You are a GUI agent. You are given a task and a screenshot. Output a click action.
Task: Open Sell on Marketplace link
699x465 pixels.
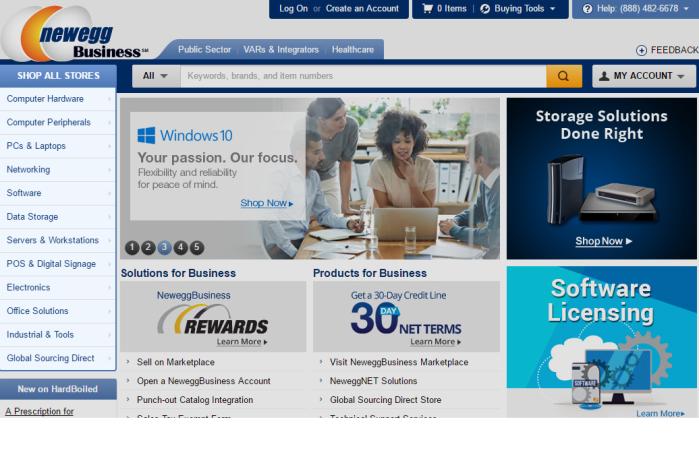176,362
